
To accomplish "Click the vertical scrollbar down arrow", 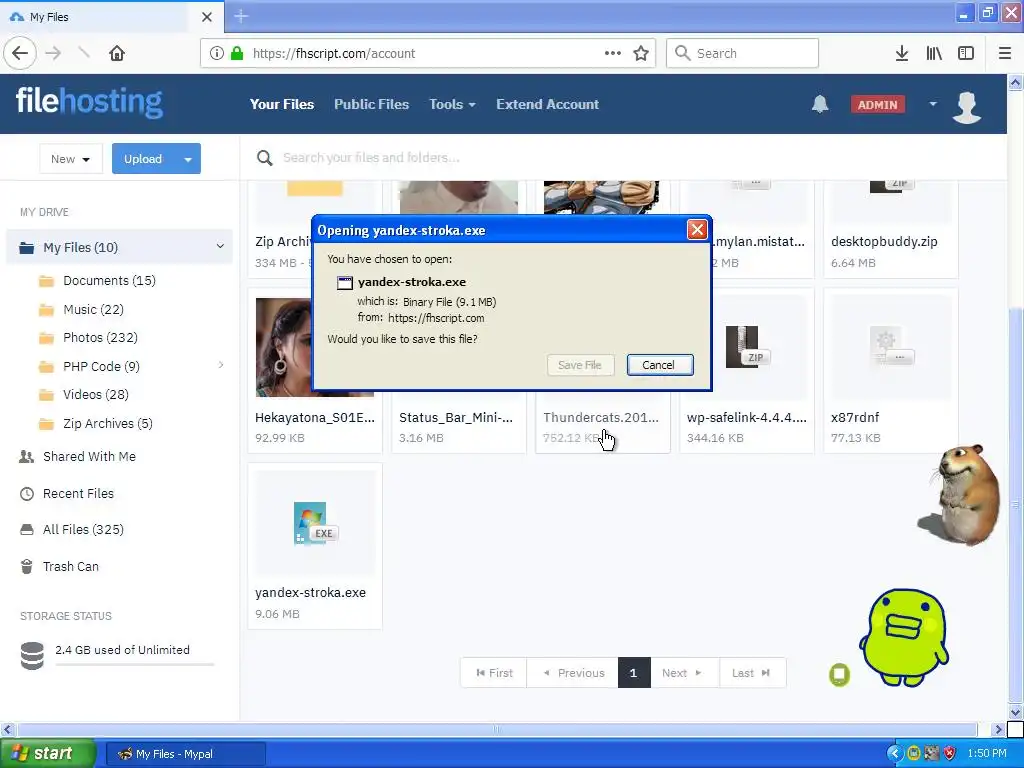I will pos(1015,712).
